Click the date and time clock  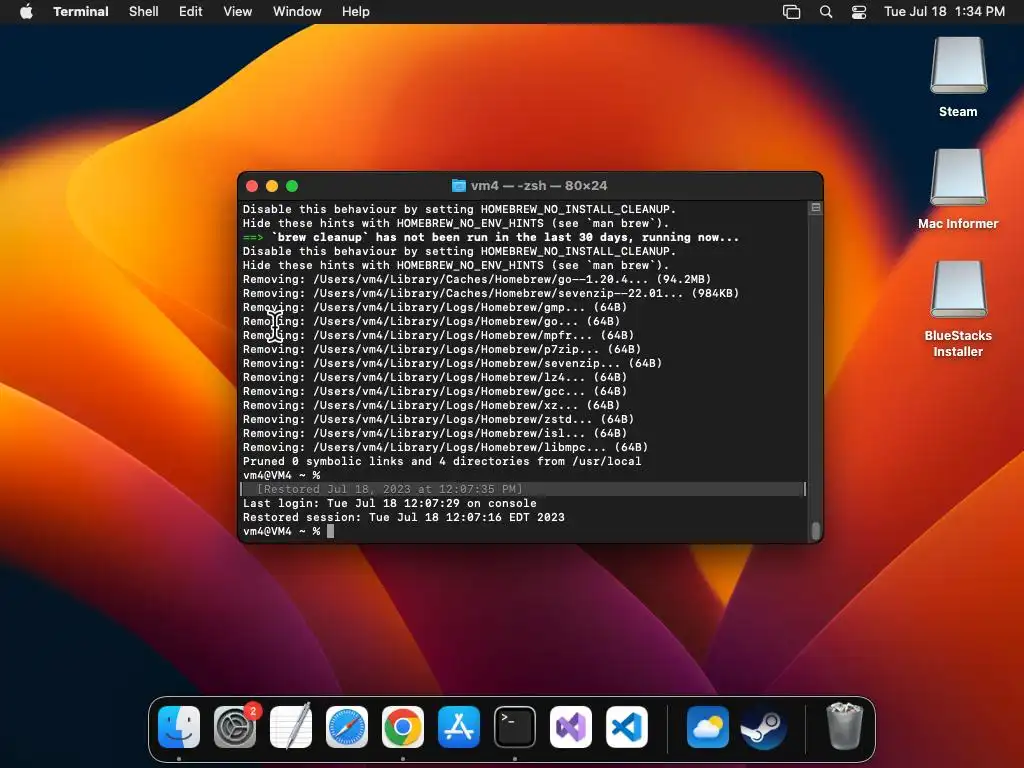click(x=944, y=11)
